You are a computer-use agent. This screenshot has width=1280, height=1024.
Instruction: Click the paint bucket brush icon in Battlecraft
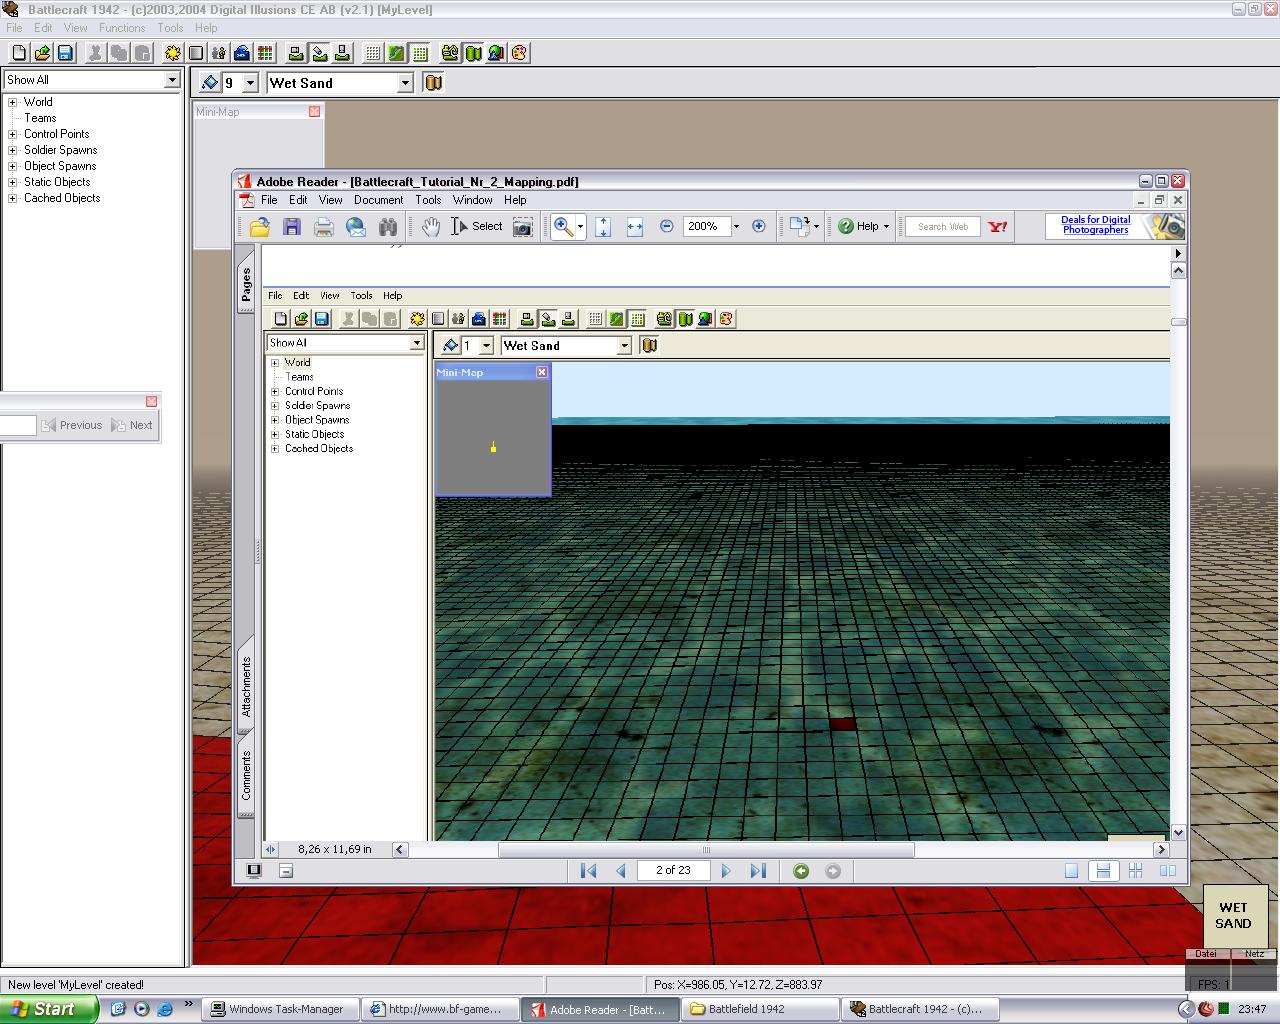(210, 83)
